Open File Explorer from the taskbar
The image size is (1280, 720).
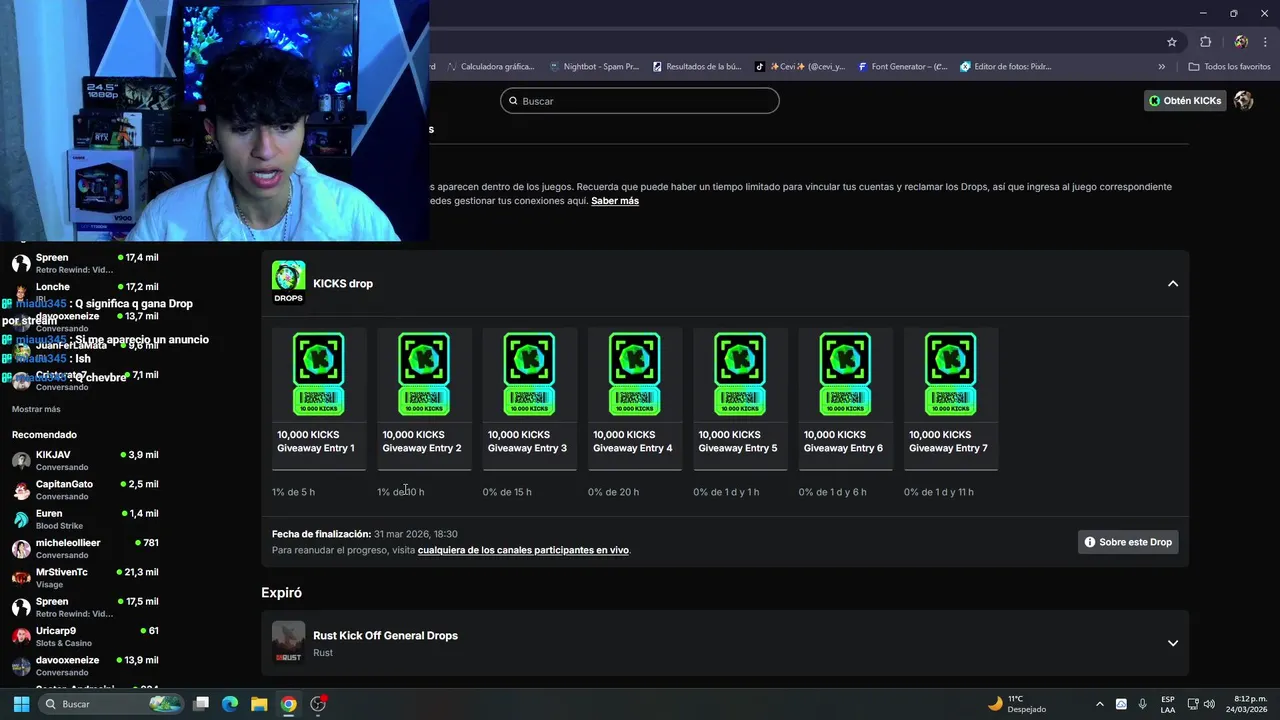point(259,704)
